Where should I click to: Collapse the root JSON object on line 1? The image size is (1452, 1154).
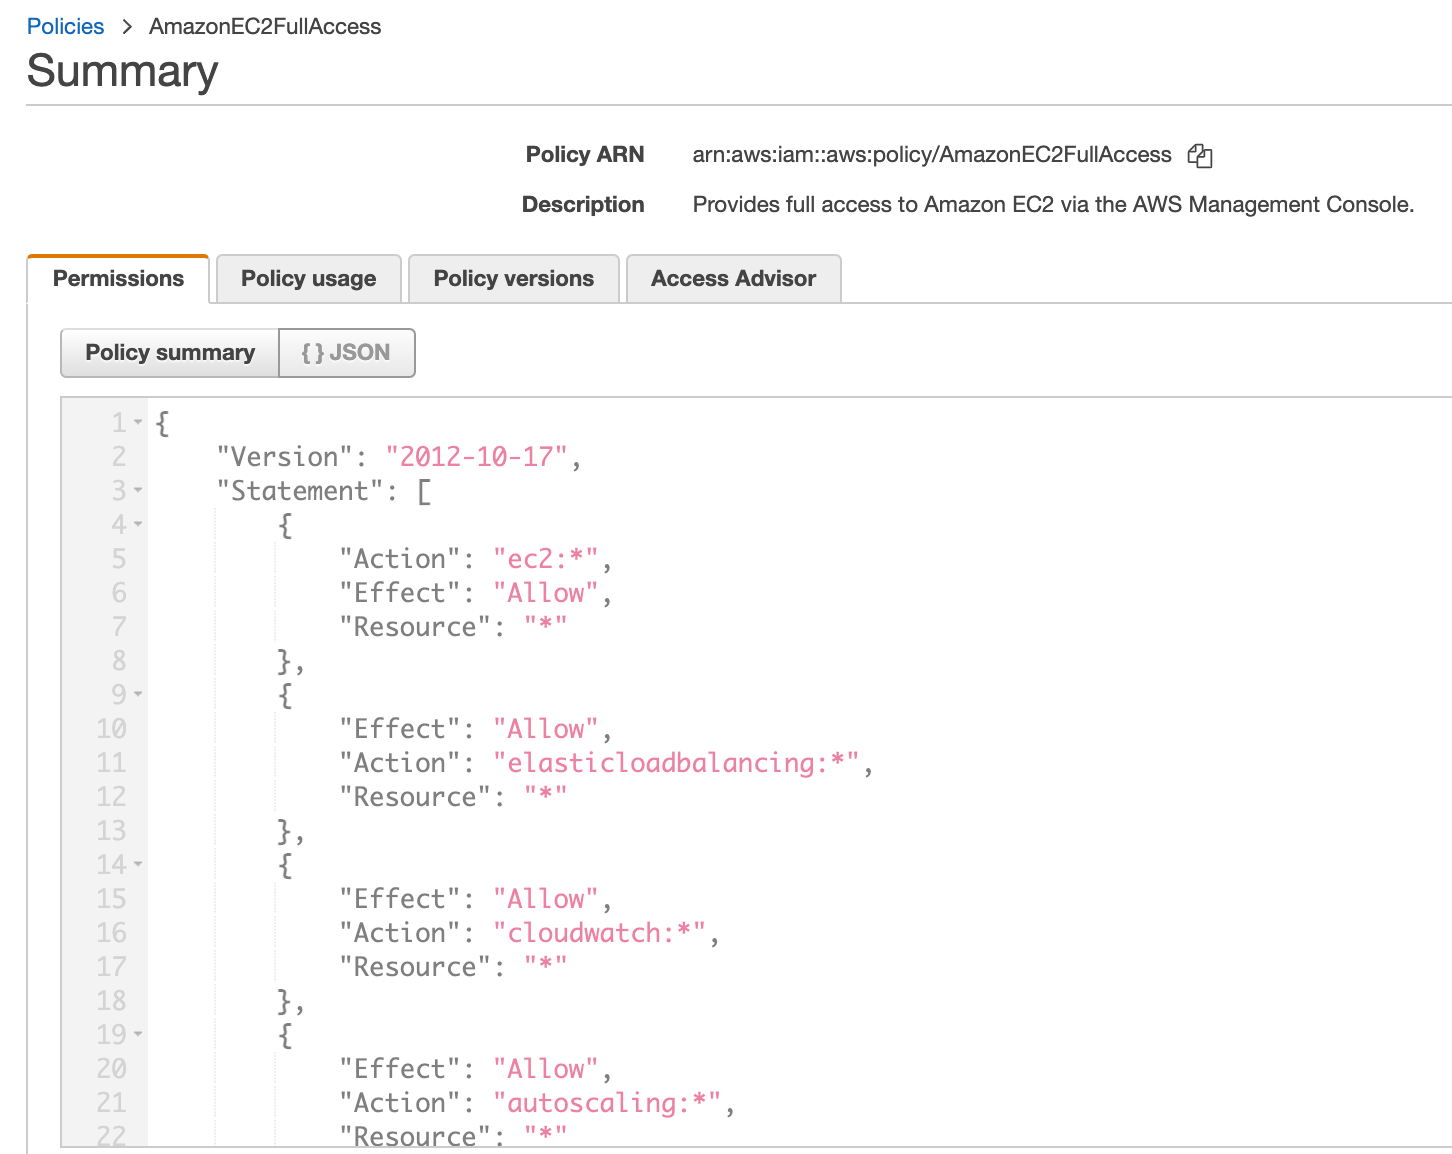tap(138, 423)
